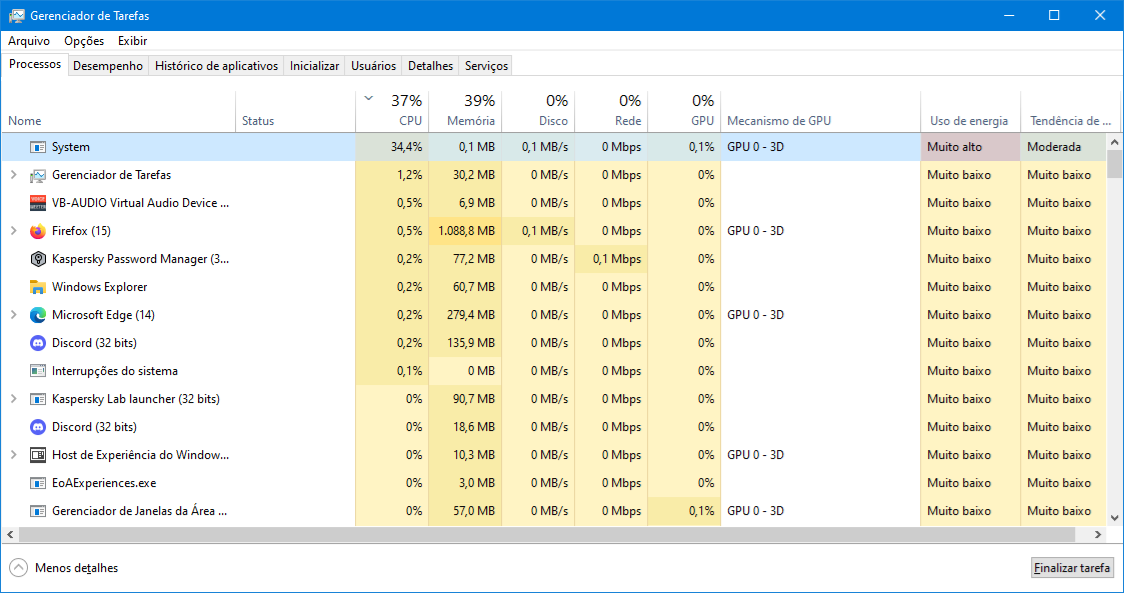Open the Exibir menu
This screenshot has width=1124, height=593.
(x=133, y=41)
